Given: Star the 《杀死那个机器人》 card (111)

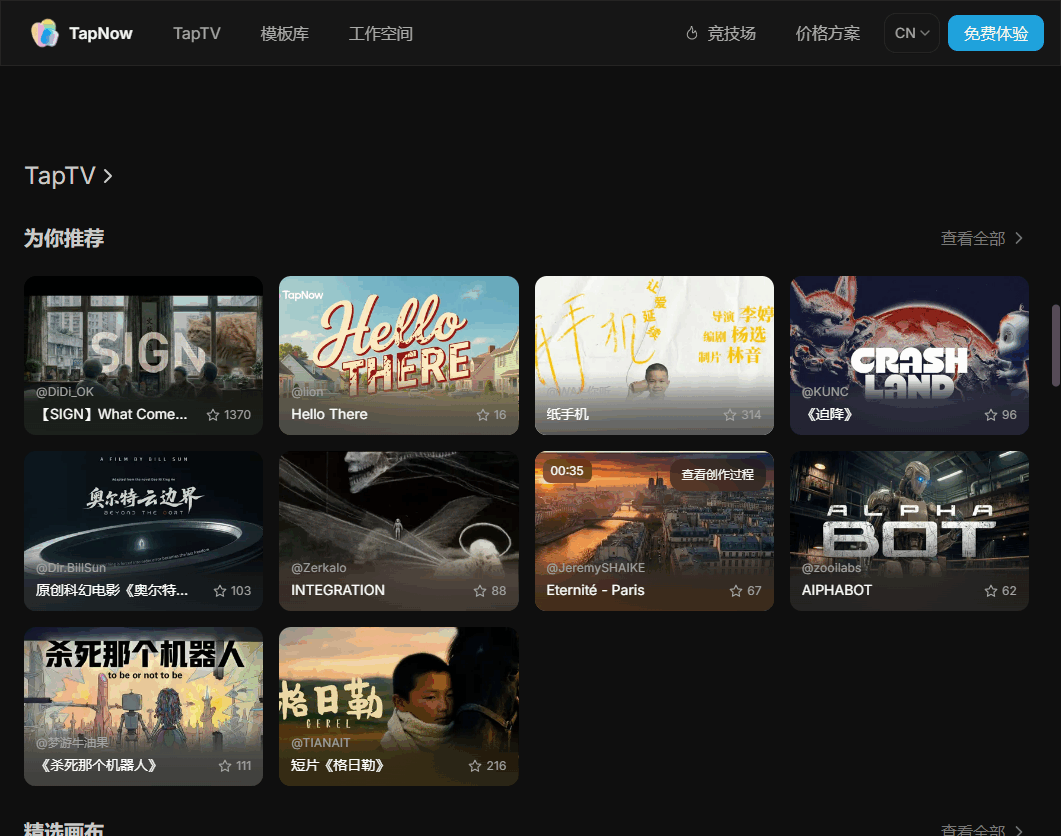Looking at the screenshot, I should (x=225, y=766).
